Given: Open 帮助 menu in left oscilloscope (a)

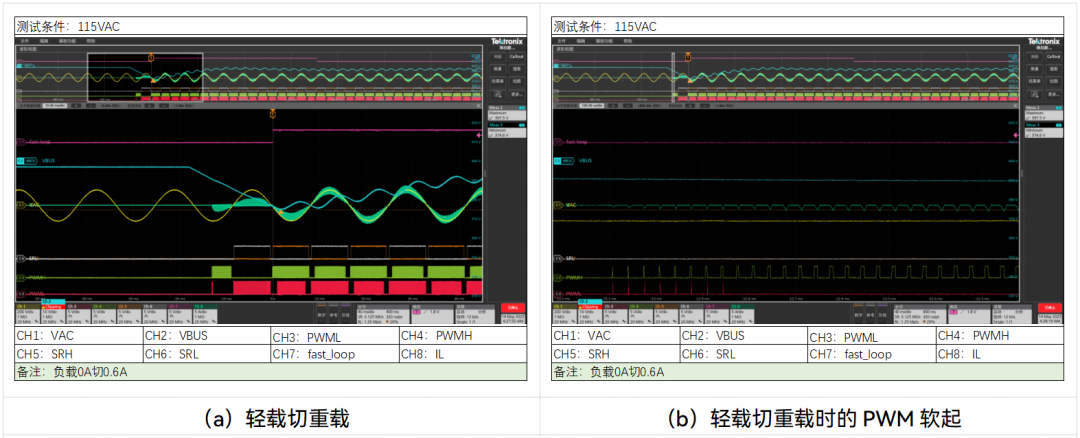Looking at the screenshot, I should tap(91, 41).
